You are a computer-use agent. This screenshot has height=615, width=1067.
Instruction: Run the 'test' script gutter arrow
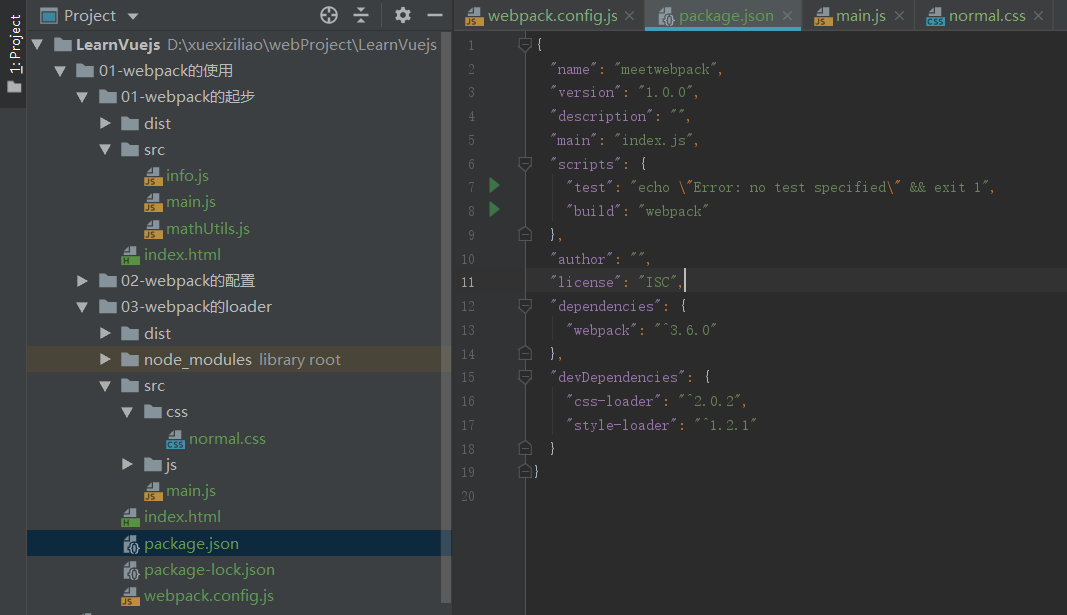494,186
